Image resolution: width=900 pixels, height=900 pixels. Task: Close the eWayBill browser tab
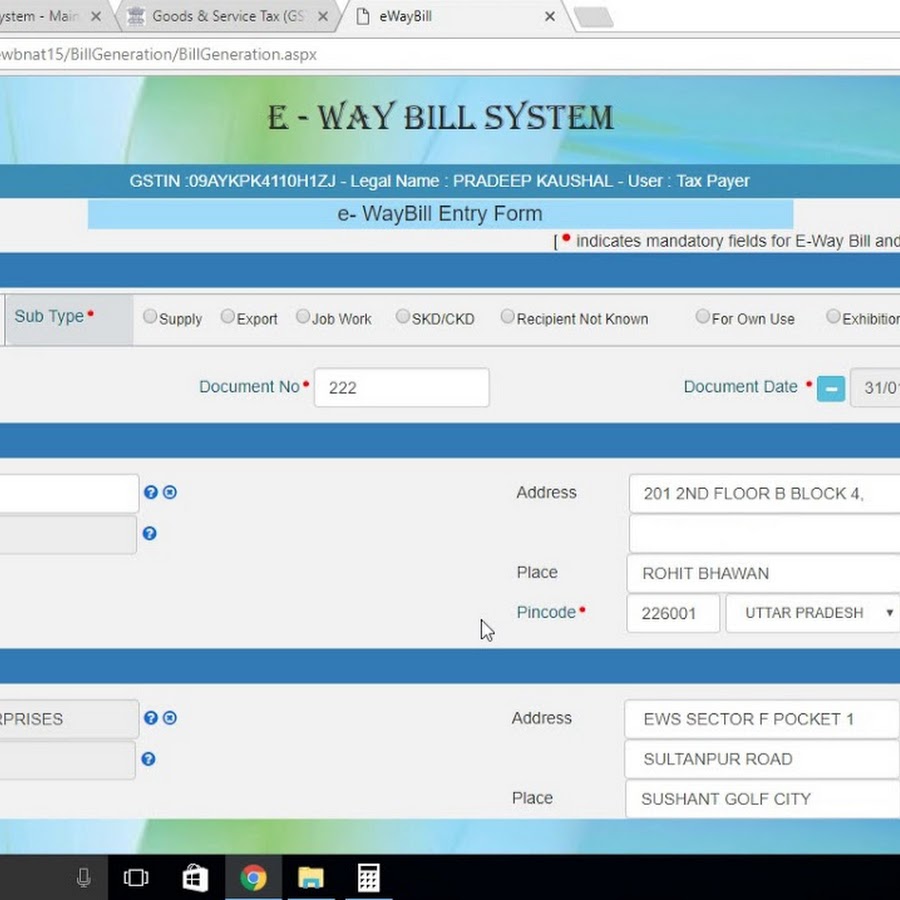550,17
